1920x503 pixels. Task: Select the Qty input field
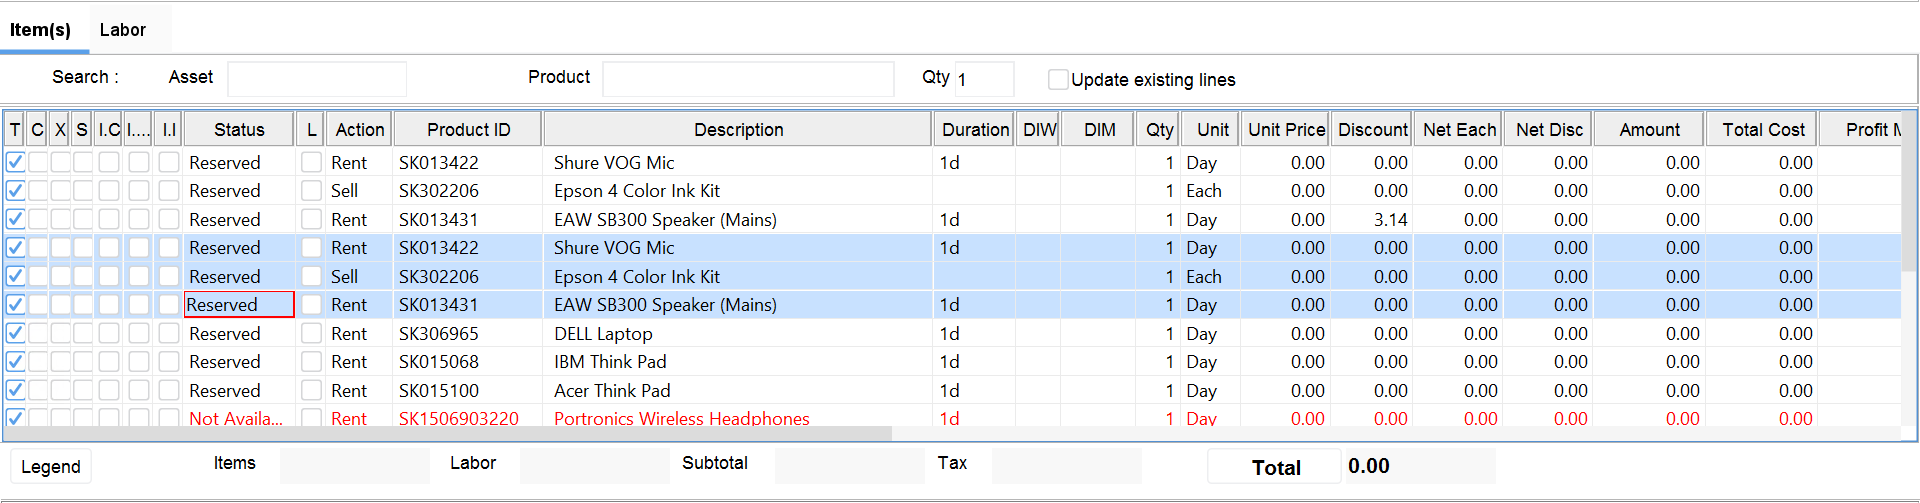pos(984,79)
